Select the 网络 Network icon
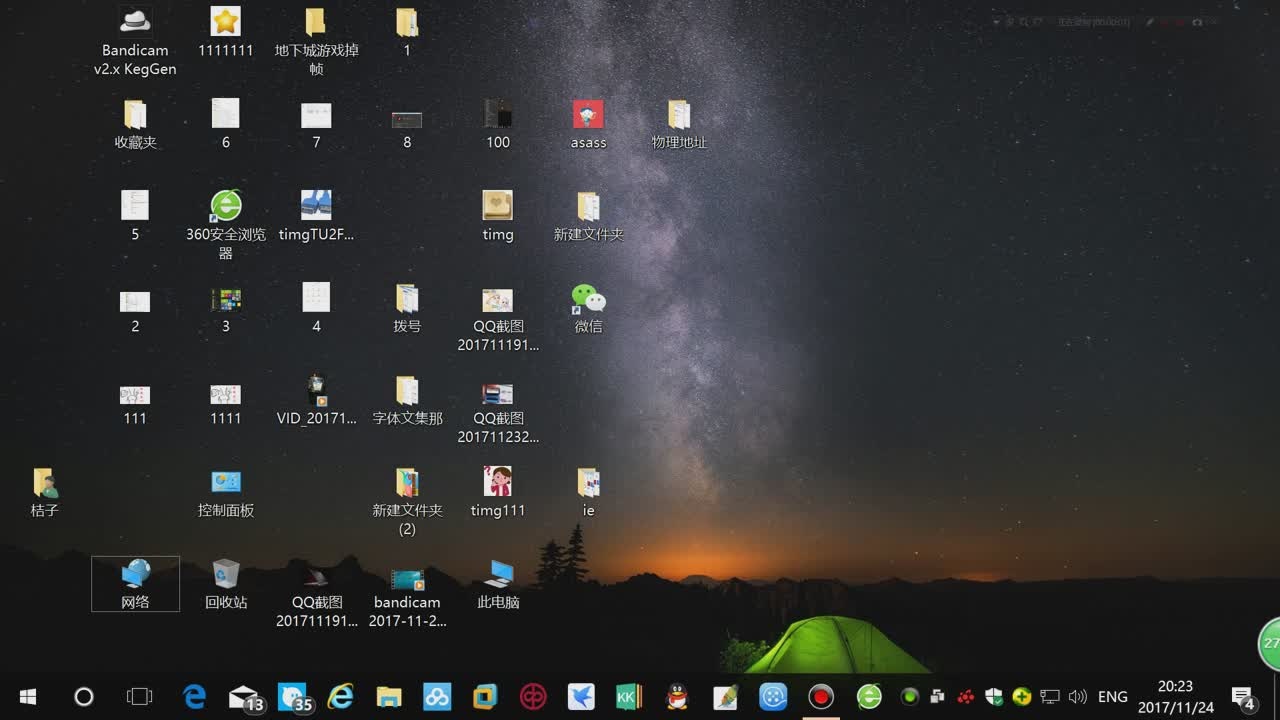This screenshot has width=1280, height=720. coord(135,584)
